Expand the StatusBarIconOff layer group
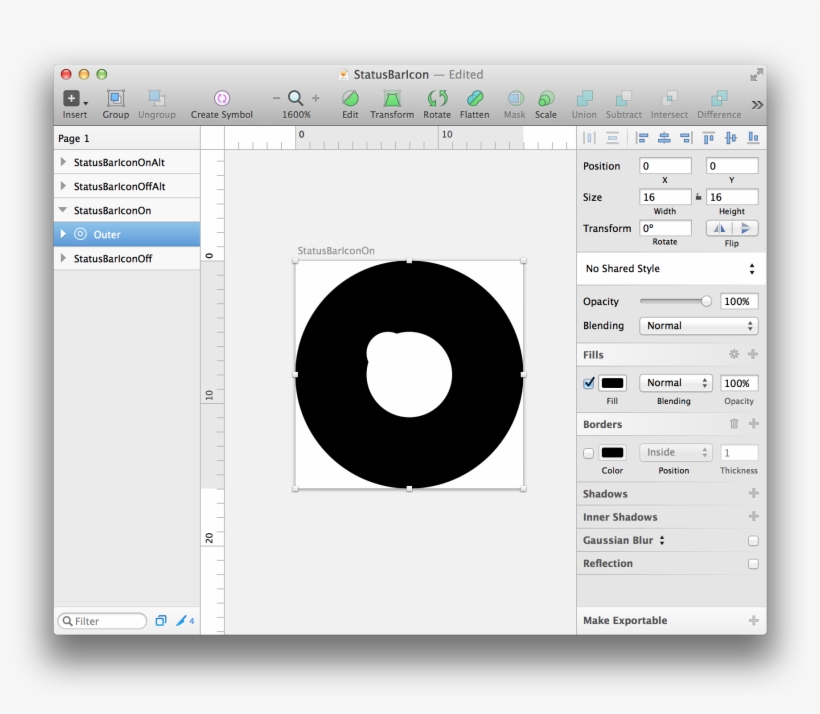This screenshot has width=820, height=714. point(64,257)
